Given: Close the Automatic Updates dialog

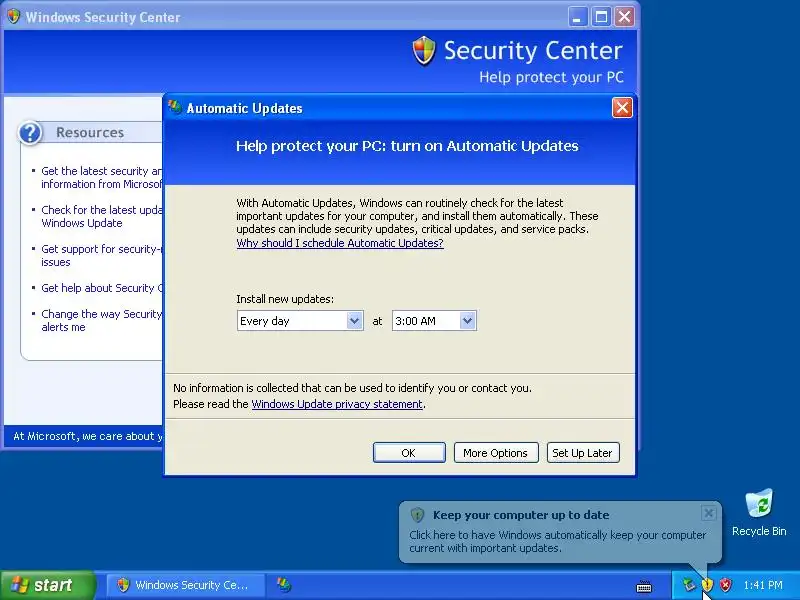Looking at the screenshot, I should (x=622, y=108).
